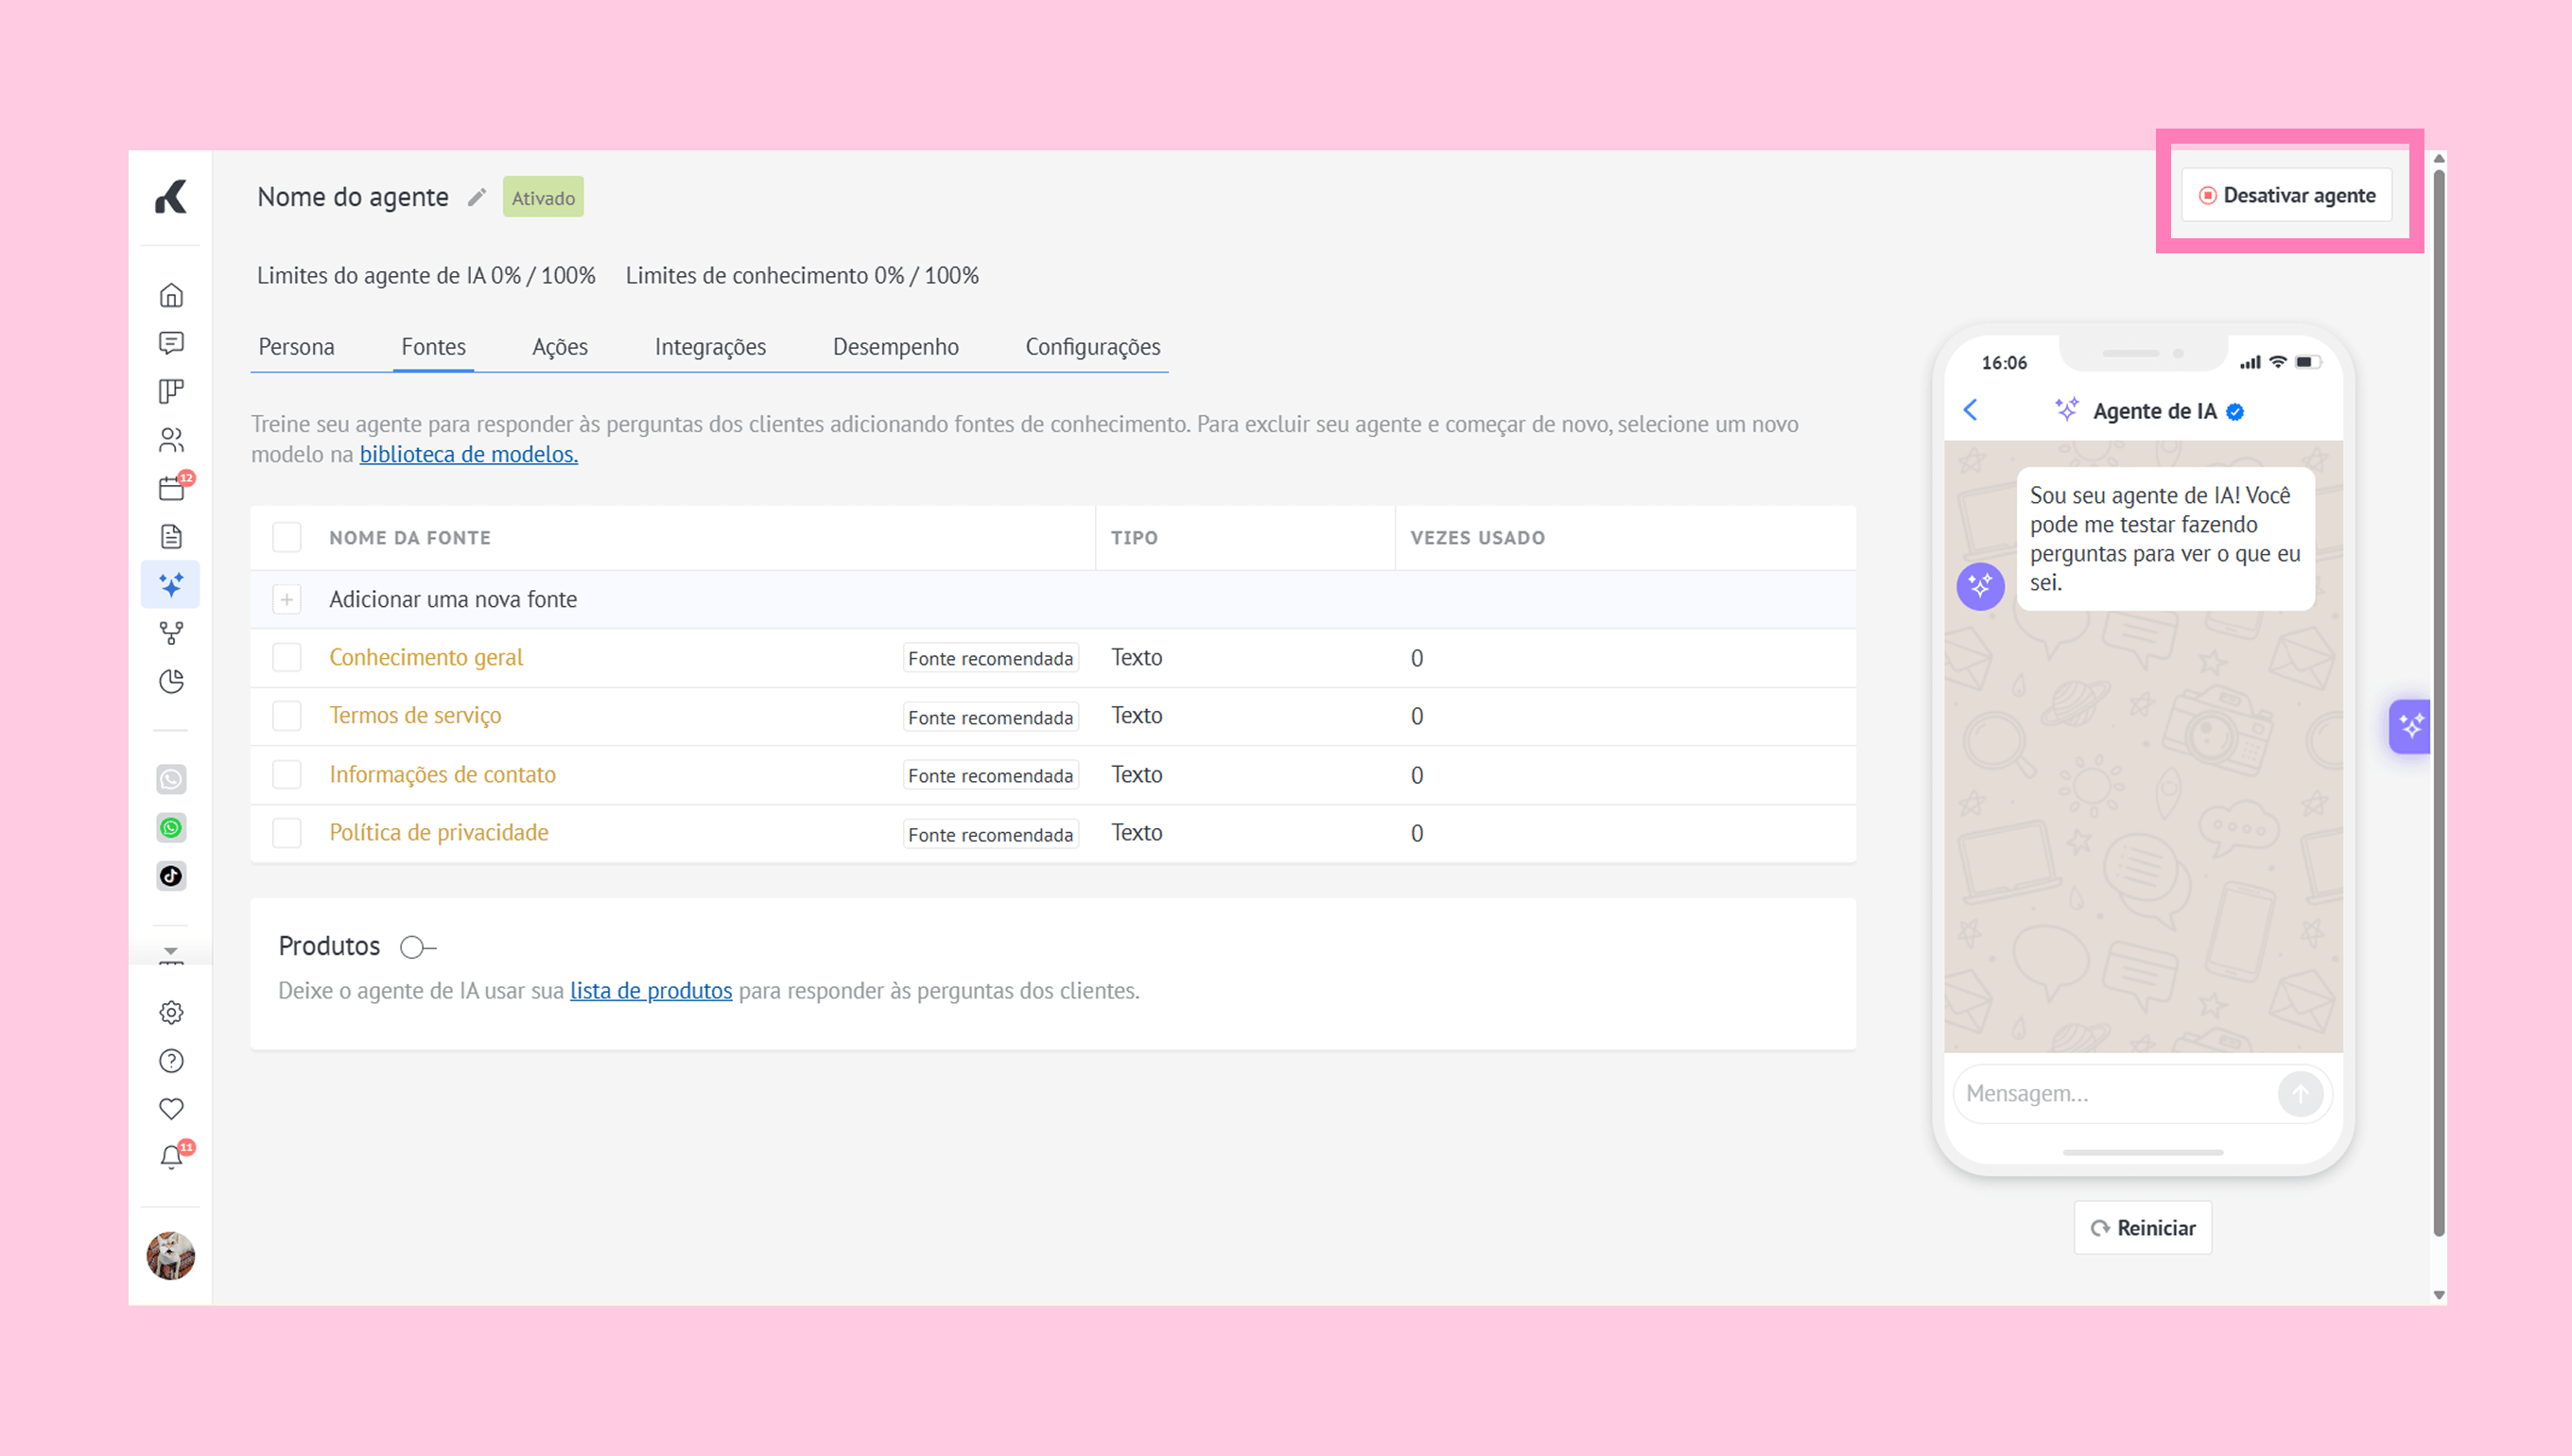Viewport: 2572px width, 1456px height.
Task: Expand Adicionar uma nova fonte plus
Action: point(287,599)
